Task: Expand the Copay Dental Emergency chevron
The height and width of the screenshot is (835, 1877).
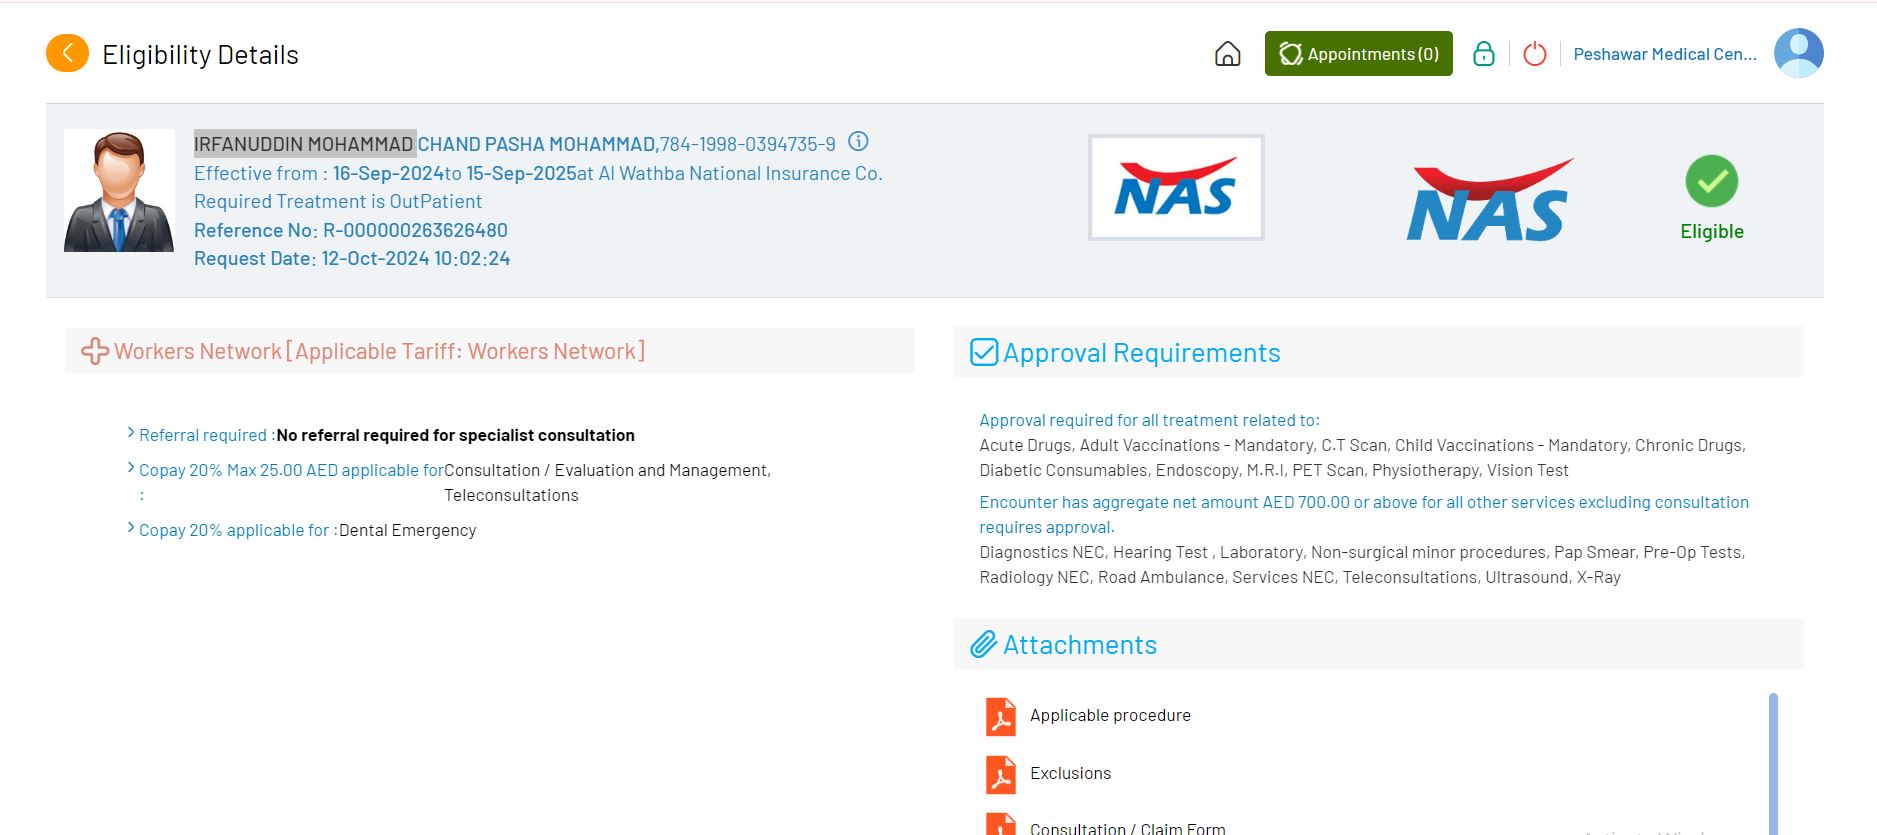Action: click(x=131, y=528)
